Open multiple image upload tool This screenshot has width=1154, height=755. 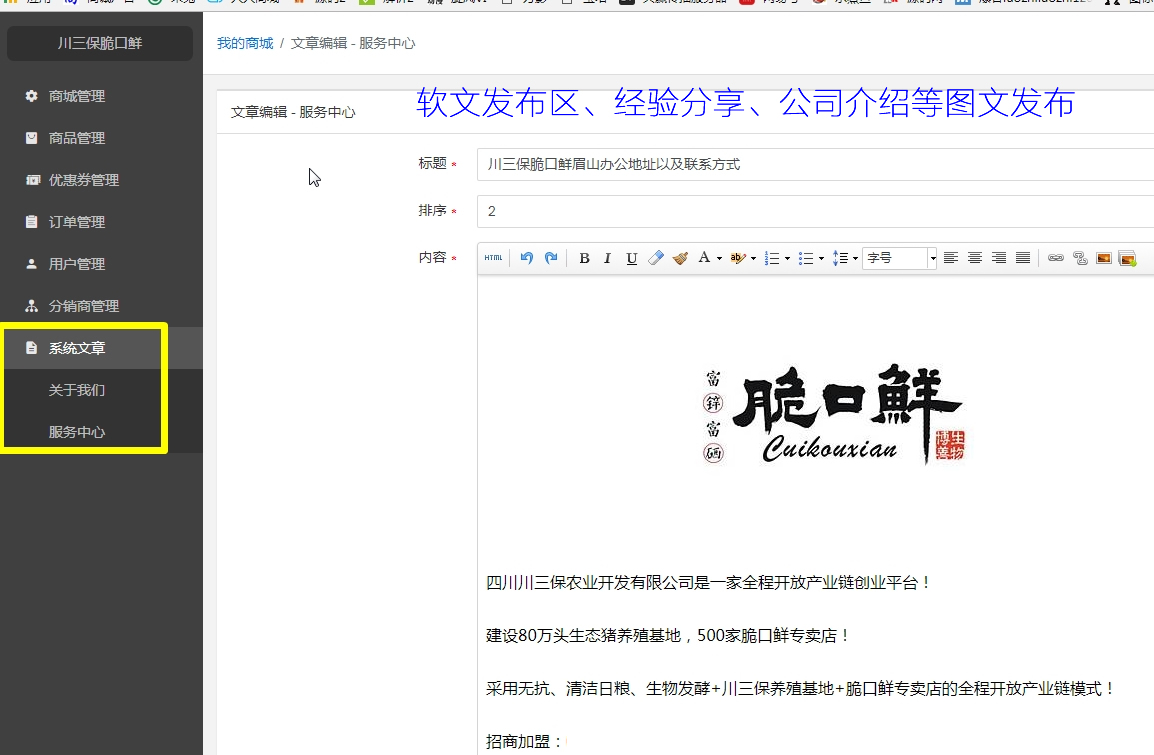pyautogui.click(x=1128, y=258)
